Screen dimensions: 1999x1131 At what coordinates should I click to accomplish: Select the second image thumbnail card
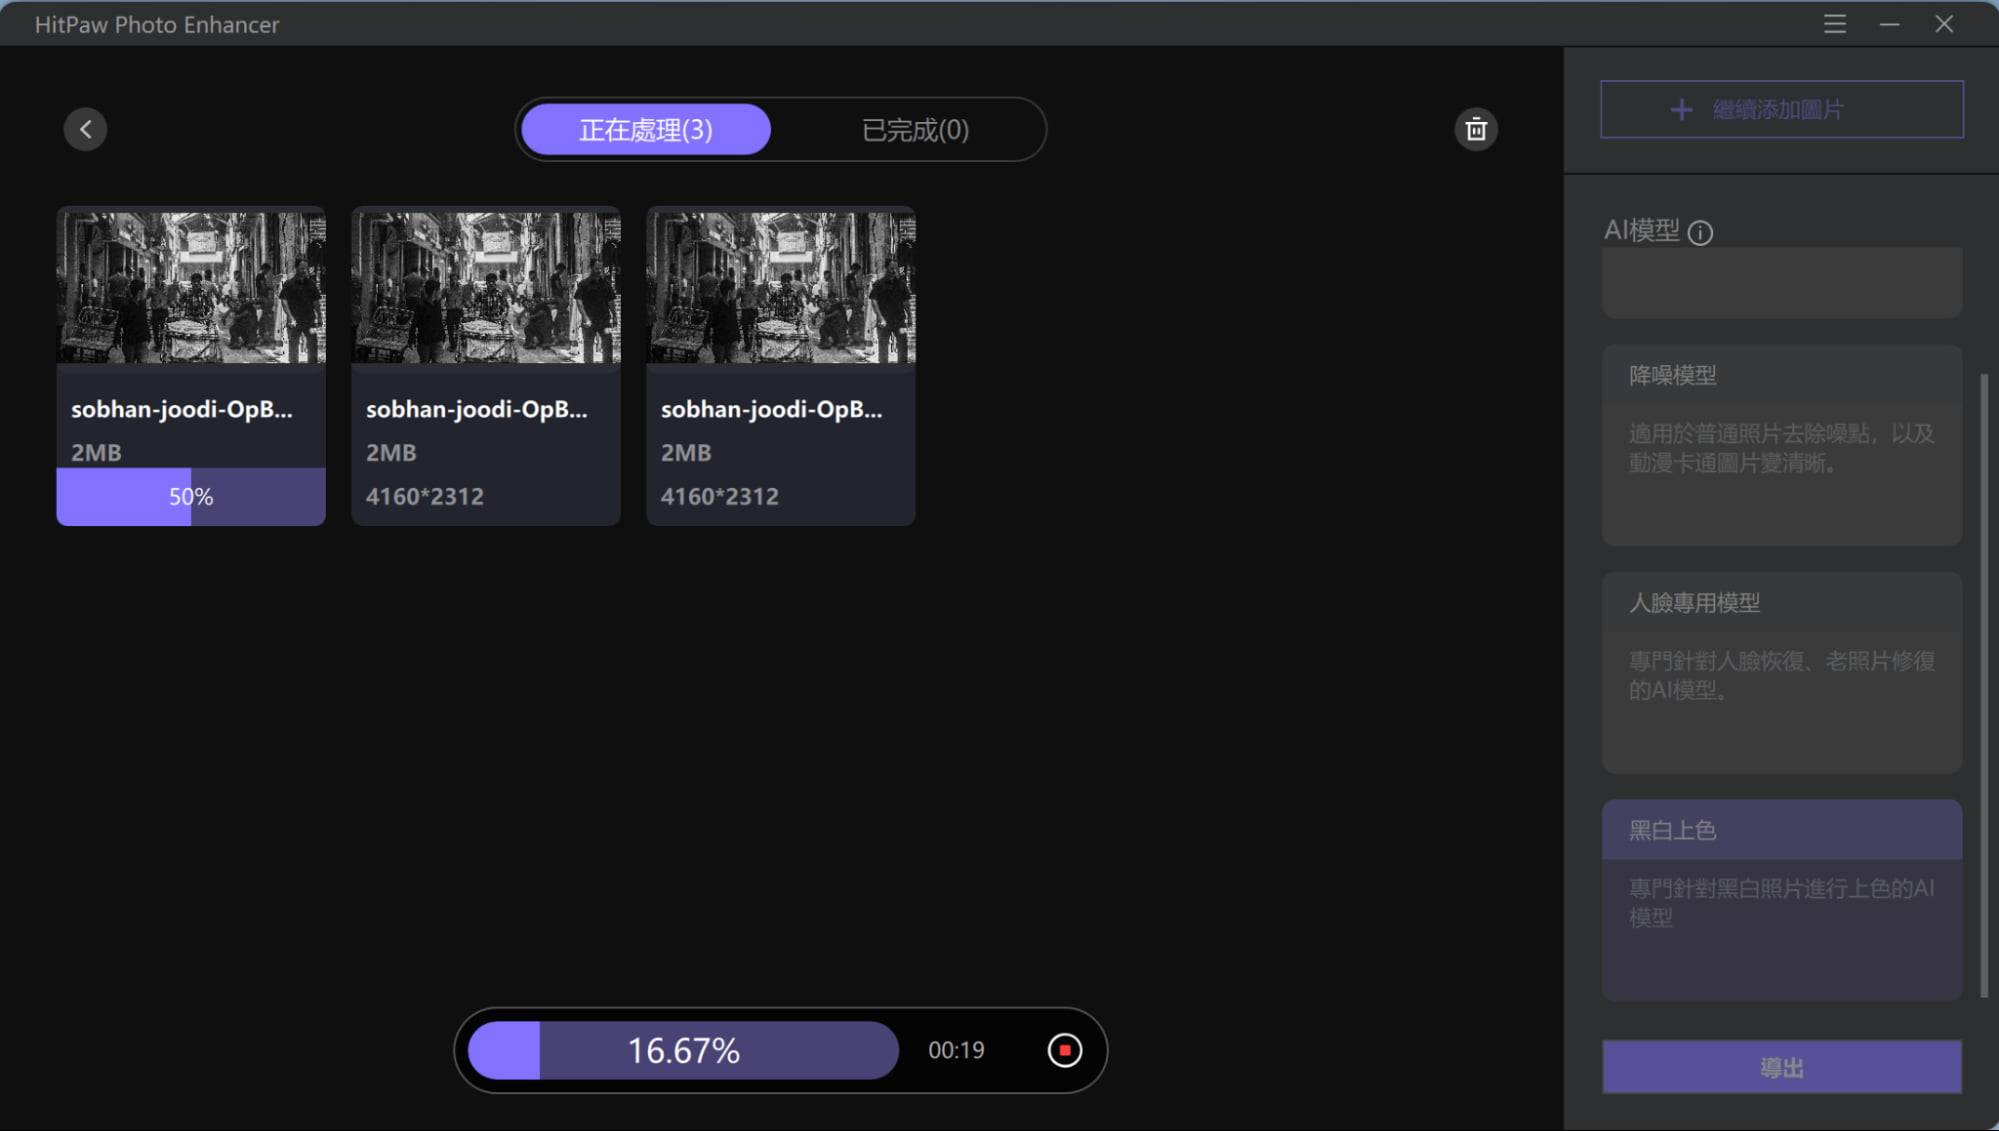pos(486,366)
